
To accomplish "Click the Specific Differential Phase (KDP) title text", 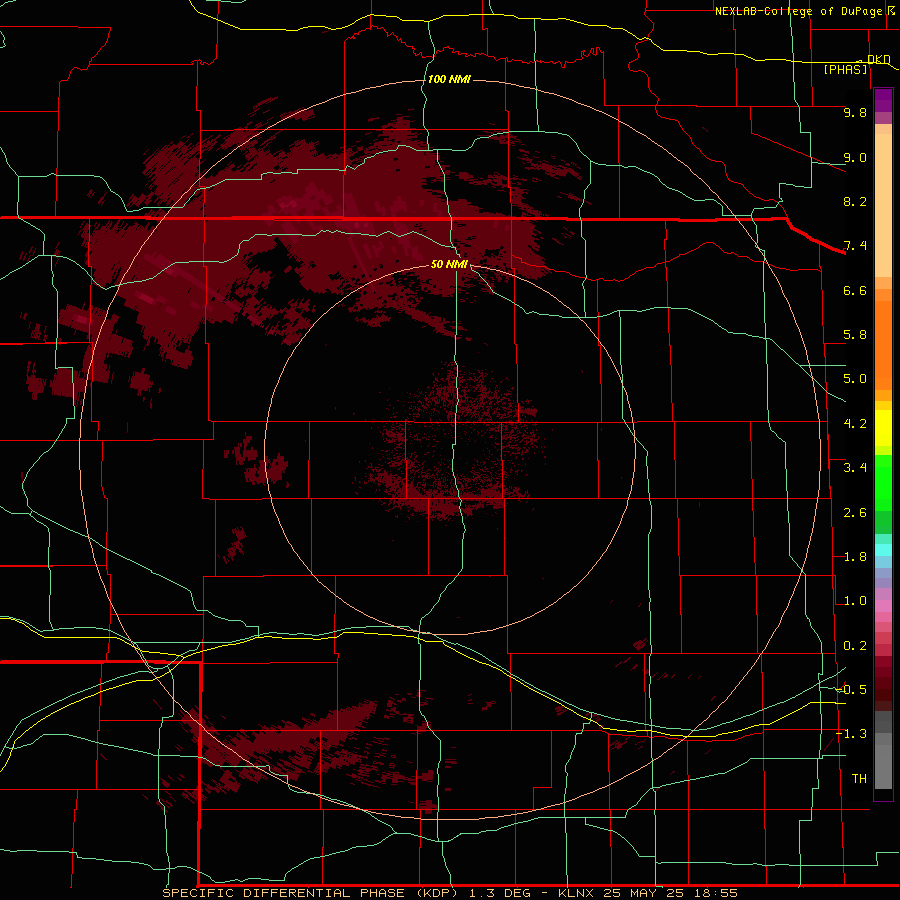I will (x=310, y=893).
